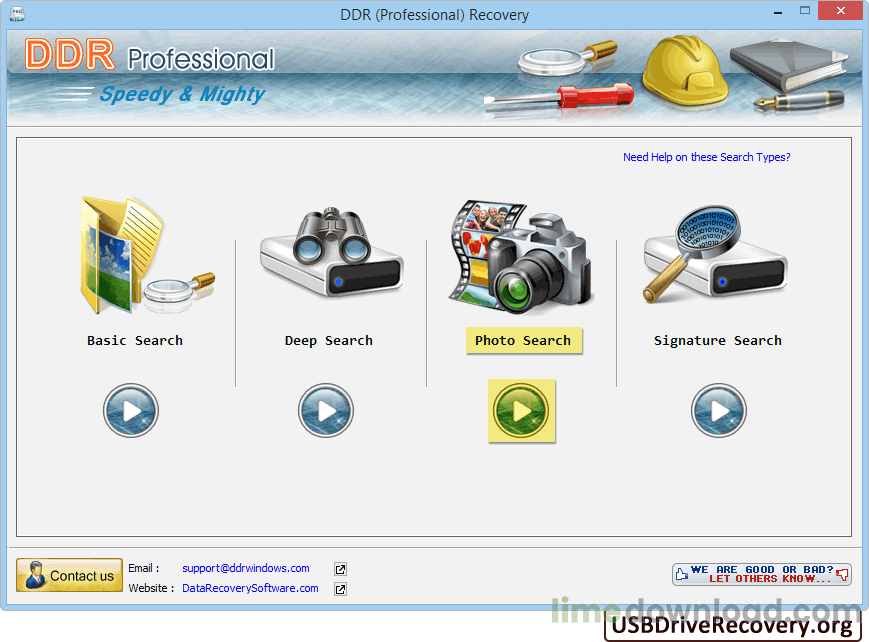Start Basic Search with its play button
869x642 pixels.
click(x=131, y=410)
